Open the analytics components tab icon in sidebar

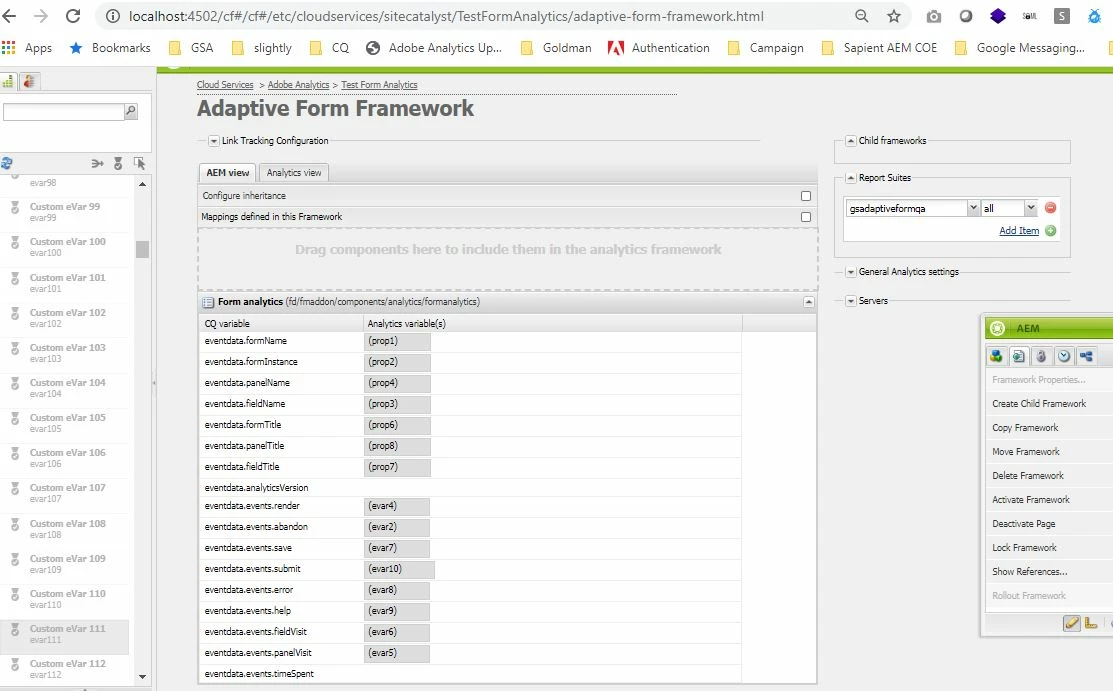8,82
